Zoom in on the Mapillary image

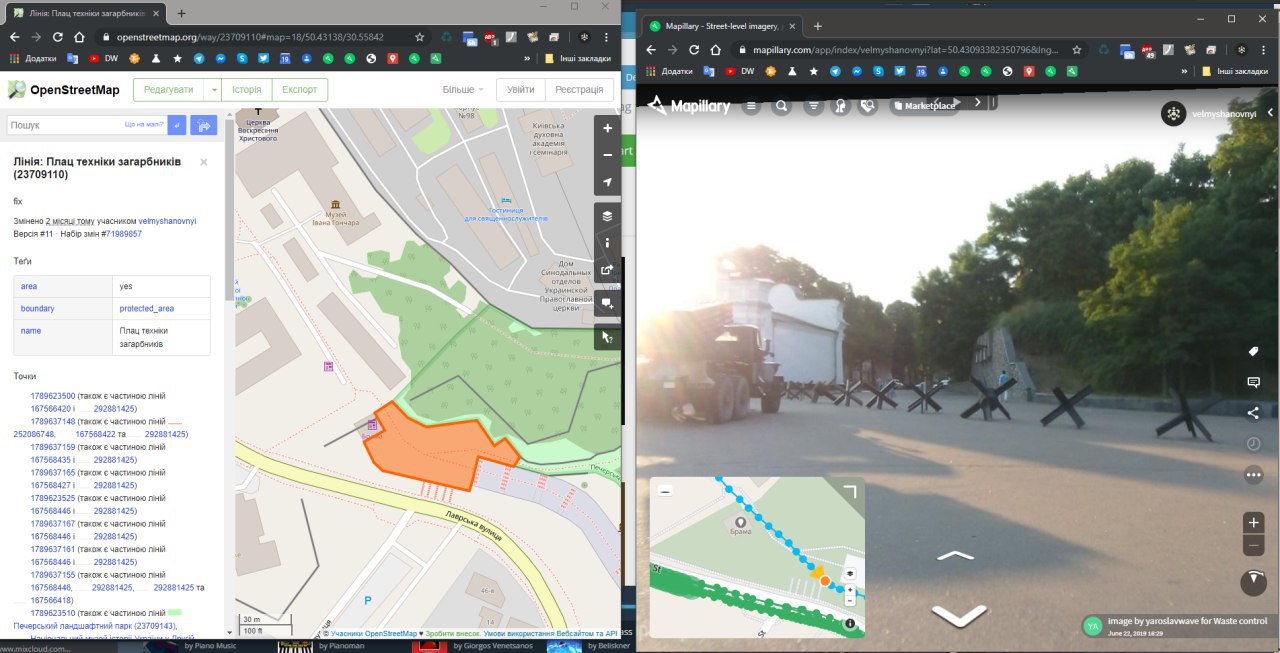[1253, 522]
